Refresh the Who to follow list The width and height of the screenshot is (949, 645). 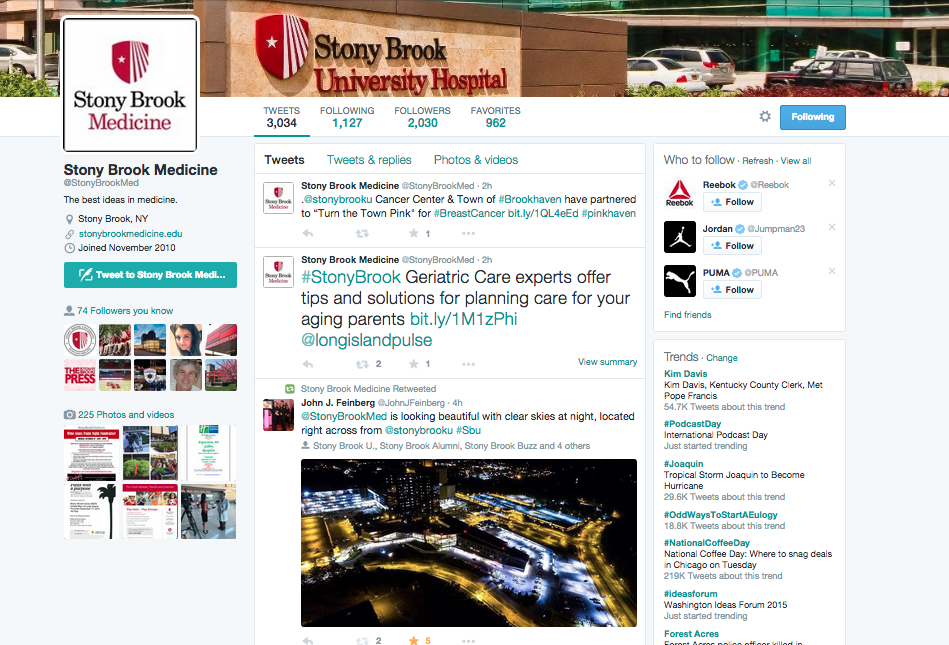click(x=758, y=161)
